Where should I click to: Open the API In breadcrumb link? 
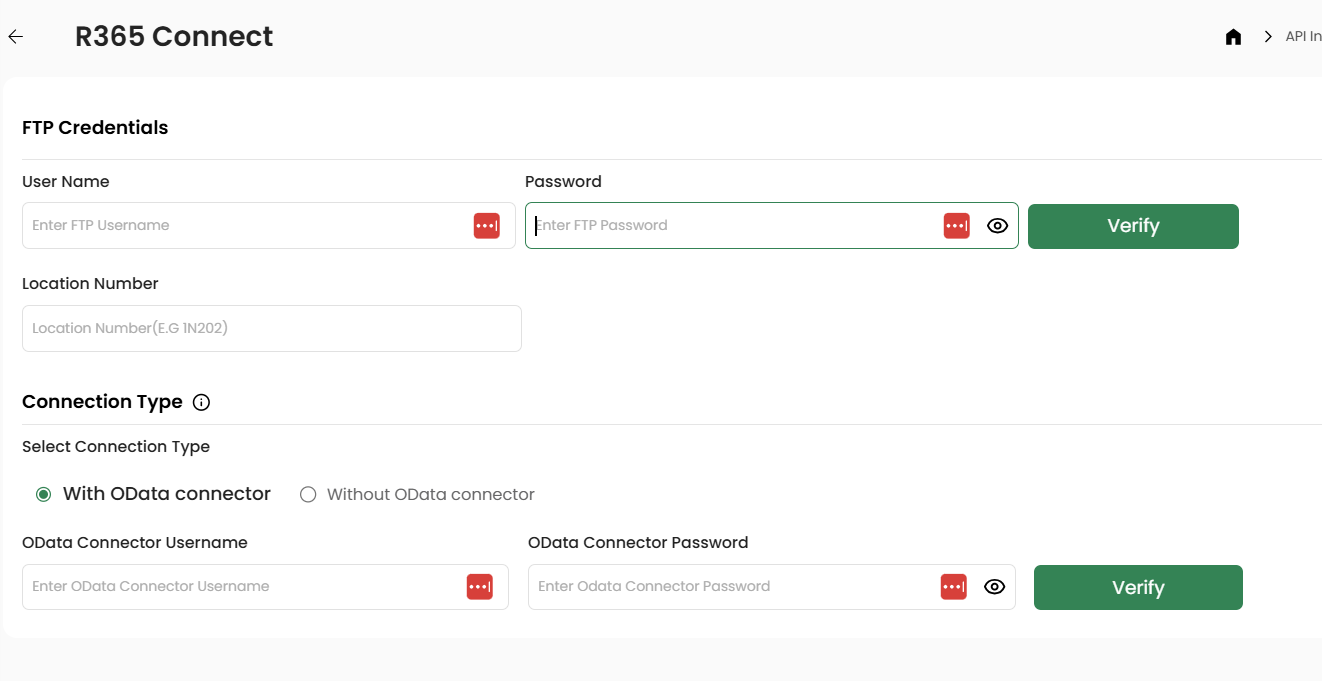(1303, 36)
